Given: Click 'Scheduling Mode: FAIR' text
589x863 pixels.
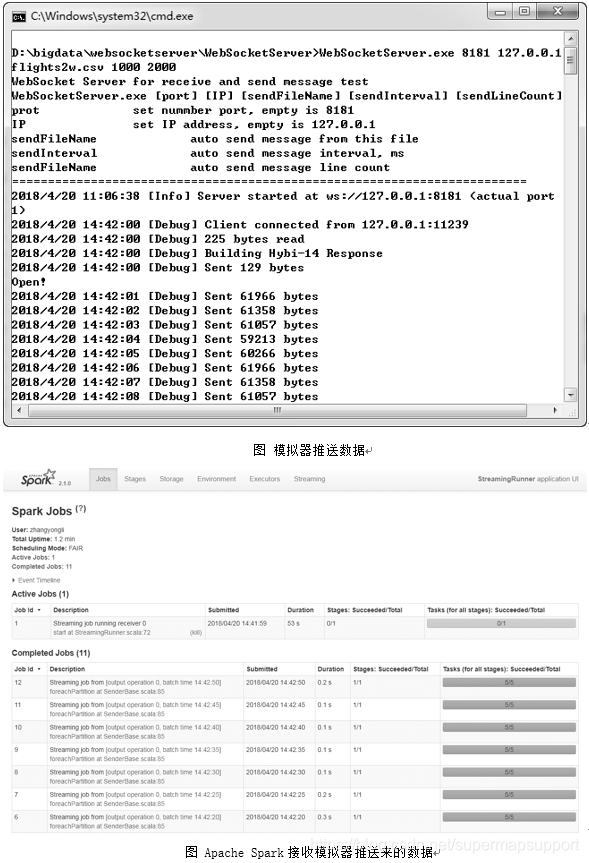Looking at the screenshot, I should (x=47, y=548).
